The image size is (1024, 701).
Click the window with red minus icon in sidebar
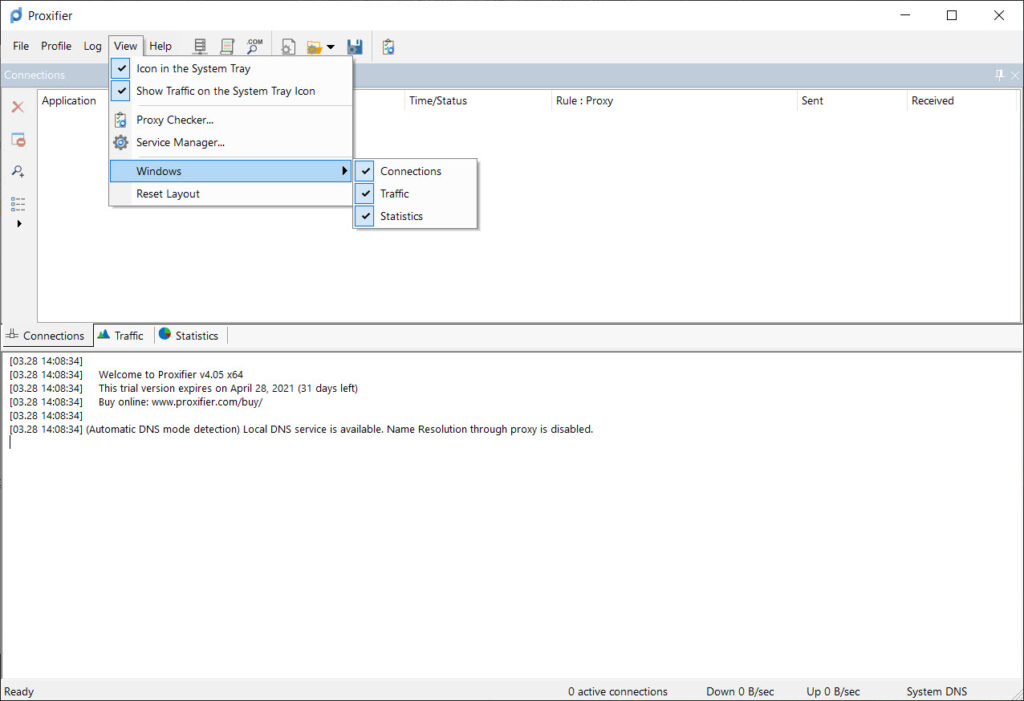pos(18,139)
